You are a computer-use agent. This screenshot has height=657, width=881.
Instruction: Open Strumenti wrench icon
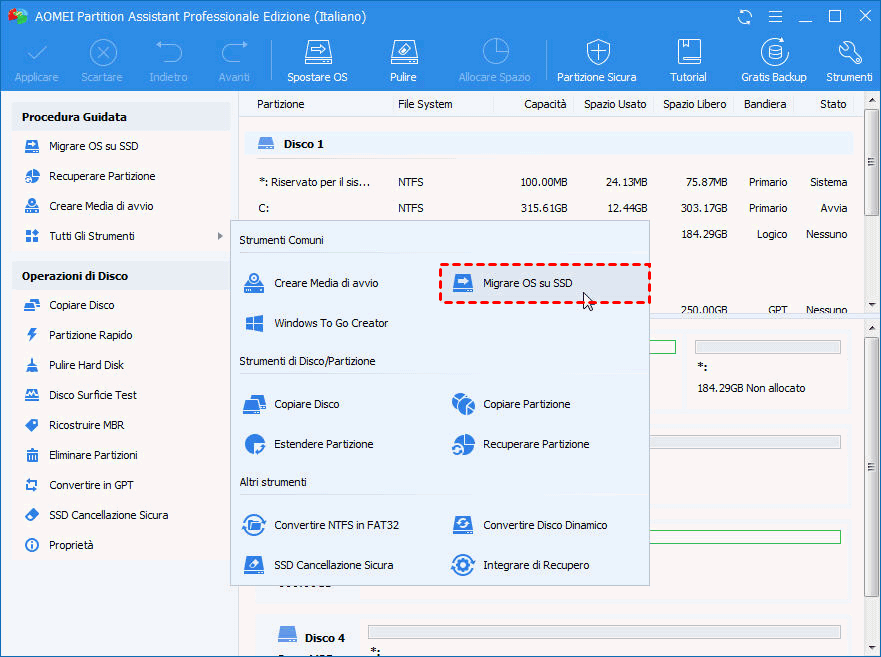click(x=849, y=61)
